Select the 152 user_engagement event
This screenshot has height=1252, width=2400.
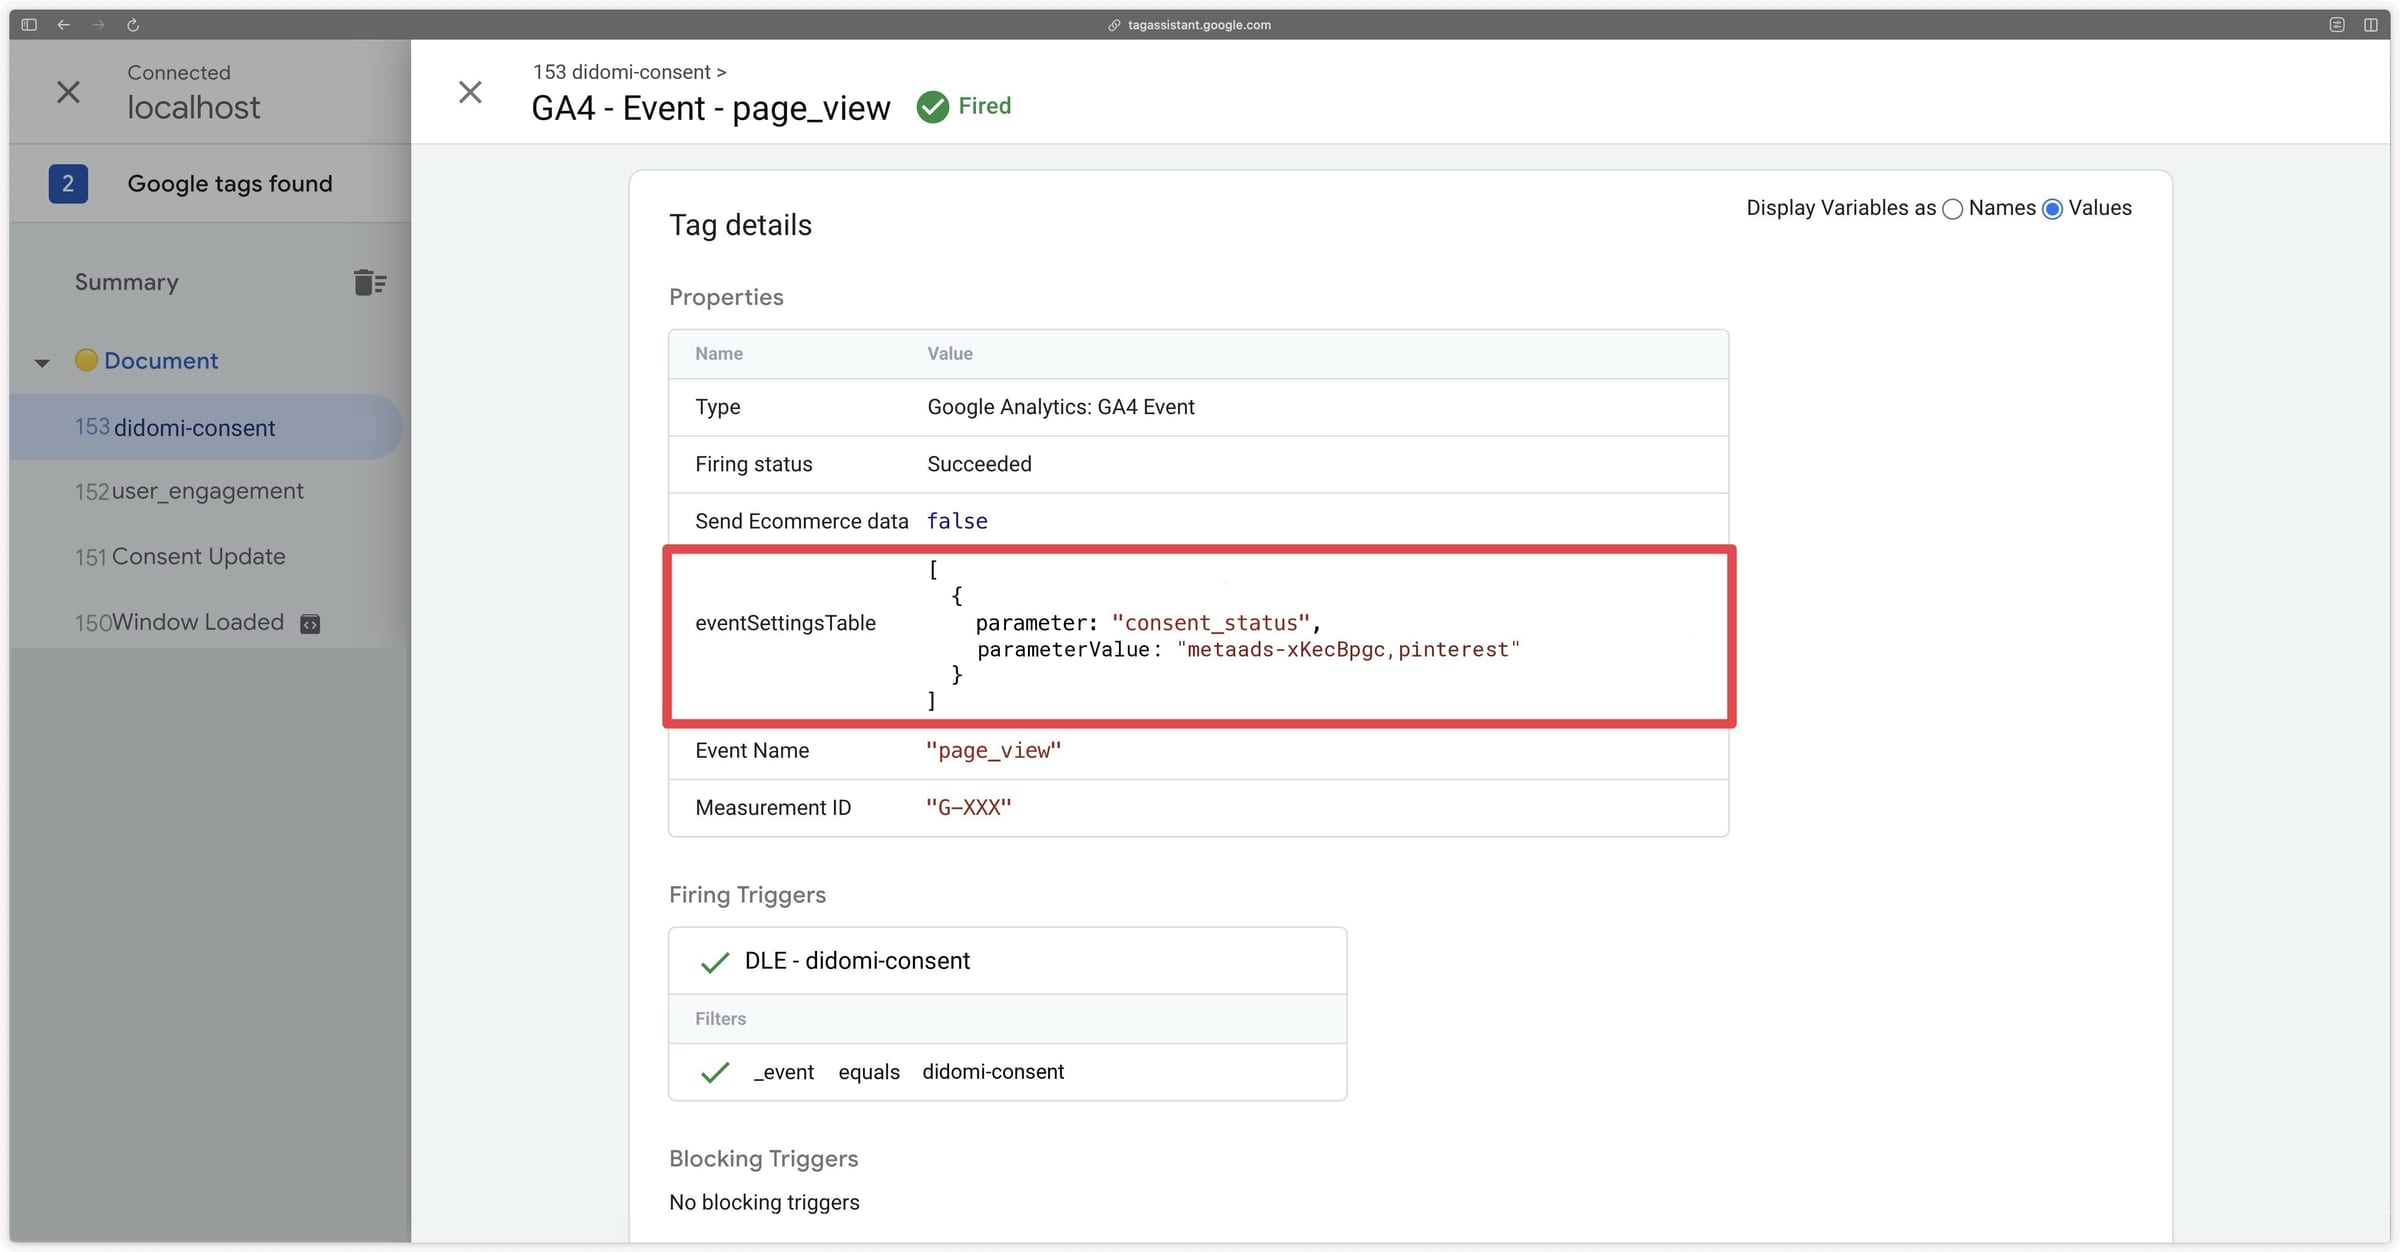point(189,491)
